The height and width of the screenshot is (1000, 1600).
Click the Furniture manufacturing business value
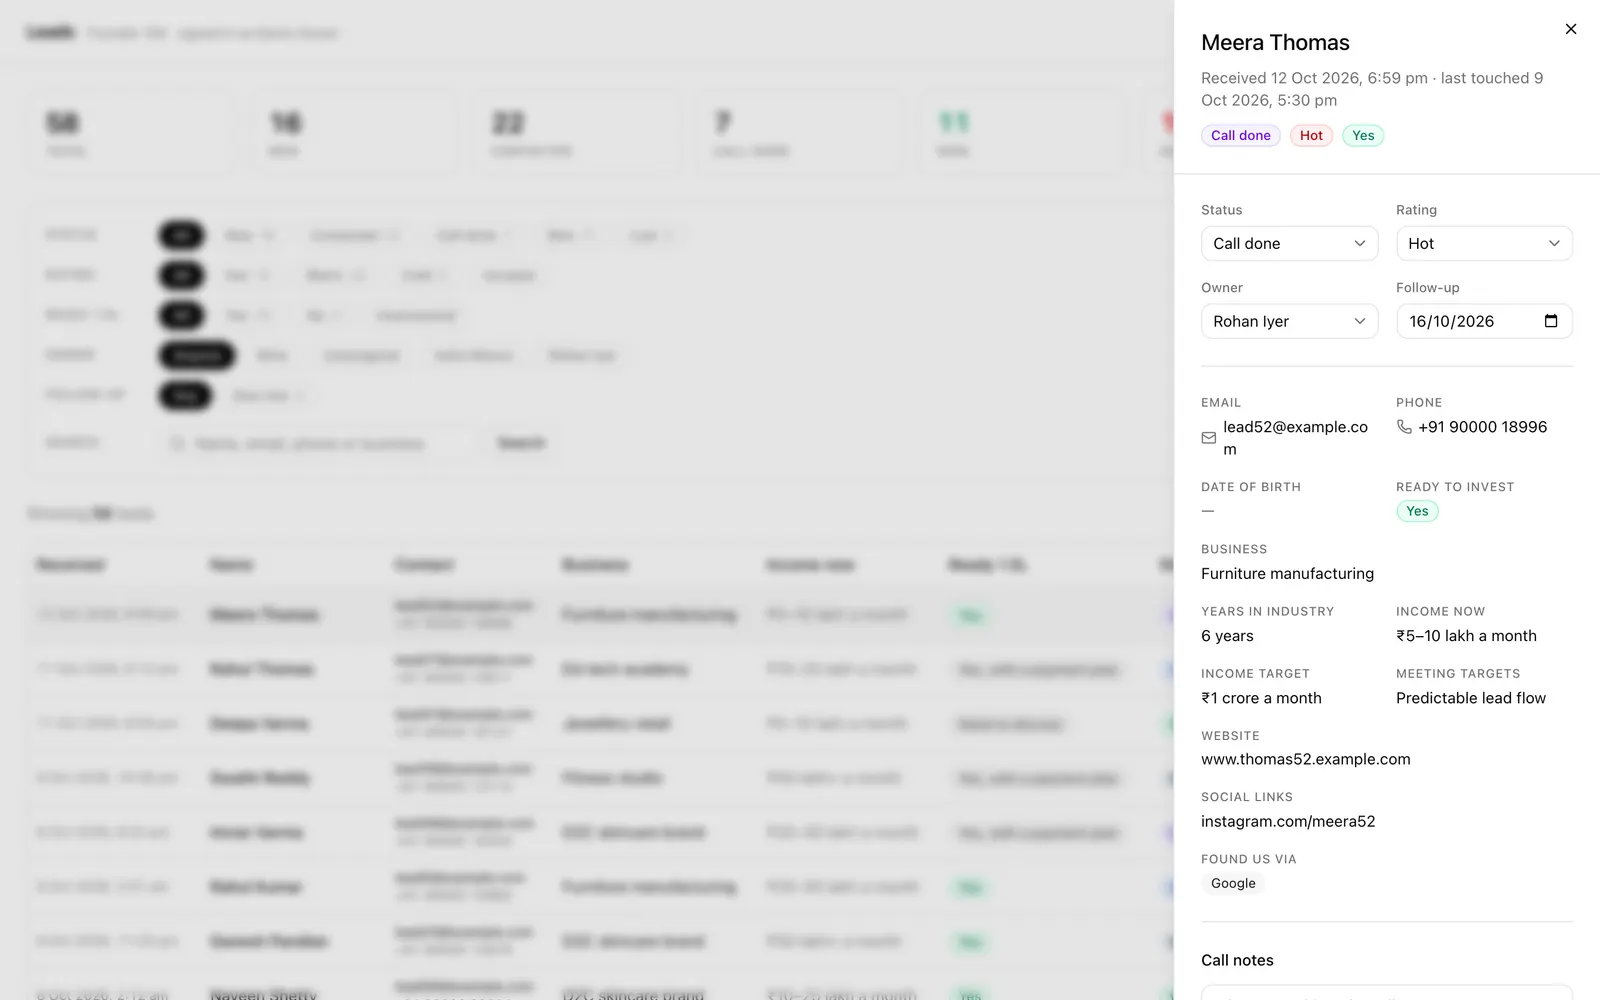(1287, 573)
